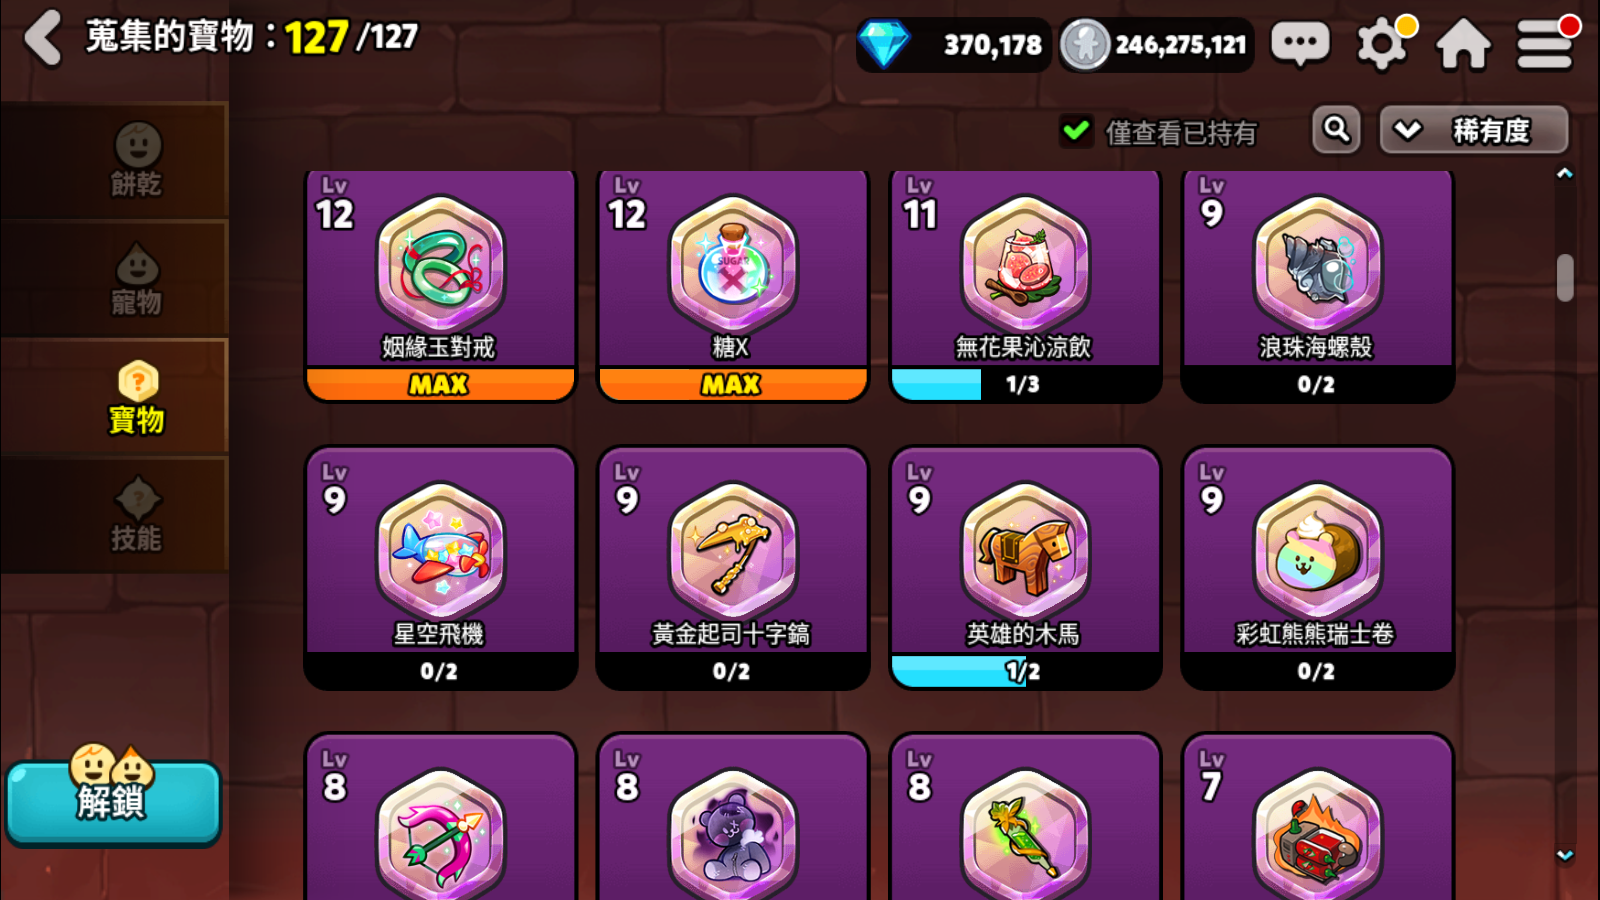Viewport: 1600px width, 900px height.
Task: Tap the silver coin currency icon
Action: [1086, 45]
